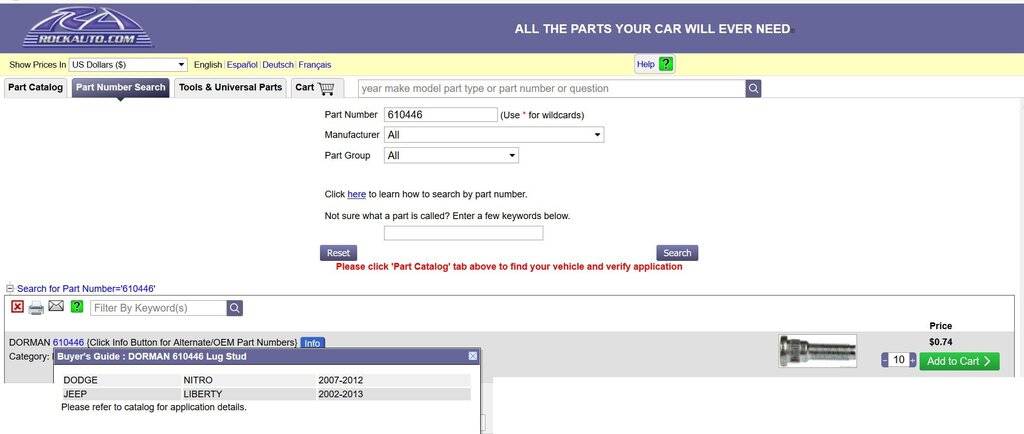The width and height of the screenshot is (1024, 434).
Task: Click the blue Info button
Action: point(312,343)
